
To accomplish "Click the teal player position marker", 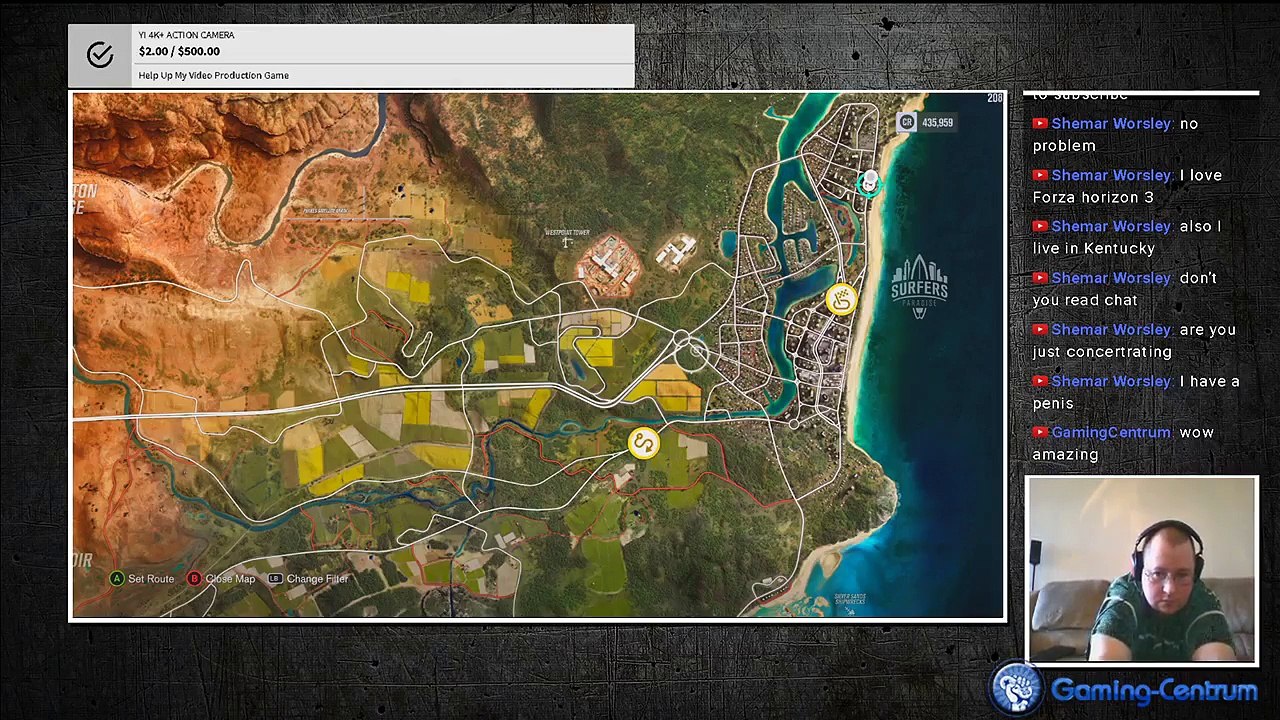I will 869,183.
